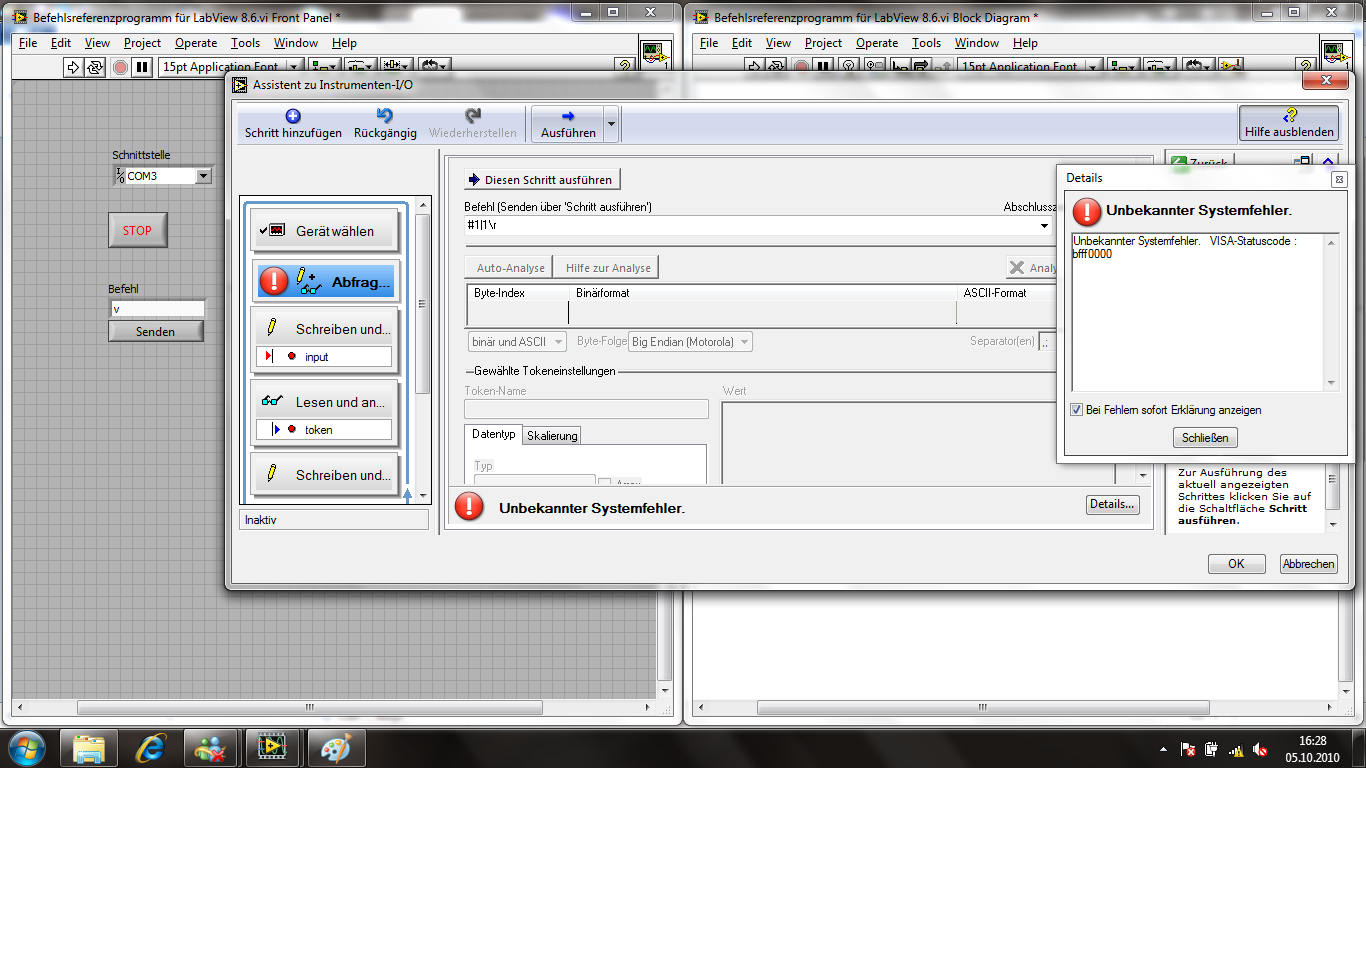The width and height of the screenshot is (1366, 960).
Task: Switch to the Skalierung tab
Action: click(x=552, y=436)
